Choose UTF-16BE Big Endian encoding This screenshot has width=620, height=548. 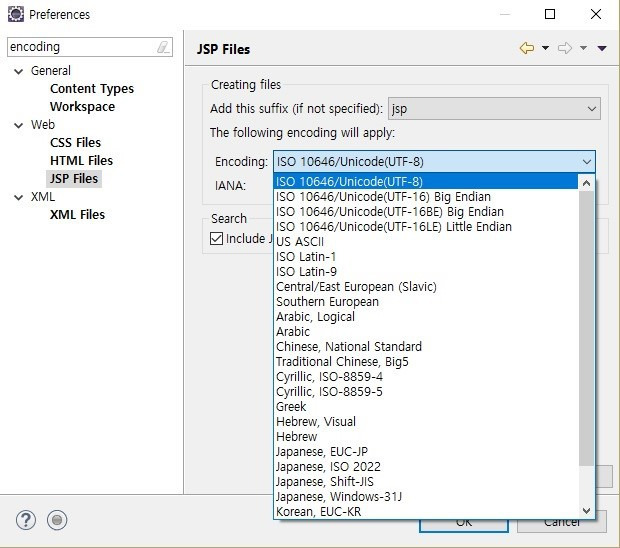[426, 212]
